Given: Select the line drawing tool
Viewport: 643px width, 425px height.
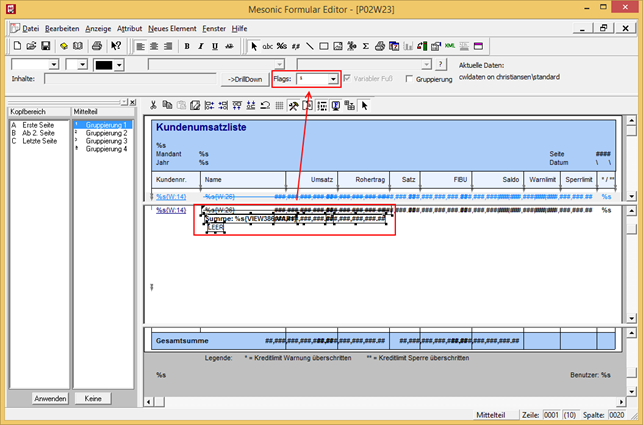Looking at the screenshot, I should [309, 46].
